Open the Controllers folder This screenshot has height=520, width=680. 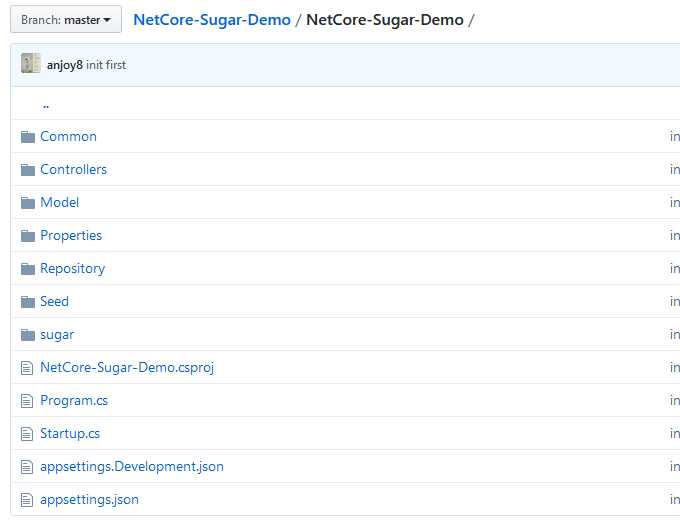tap(73, 170)
